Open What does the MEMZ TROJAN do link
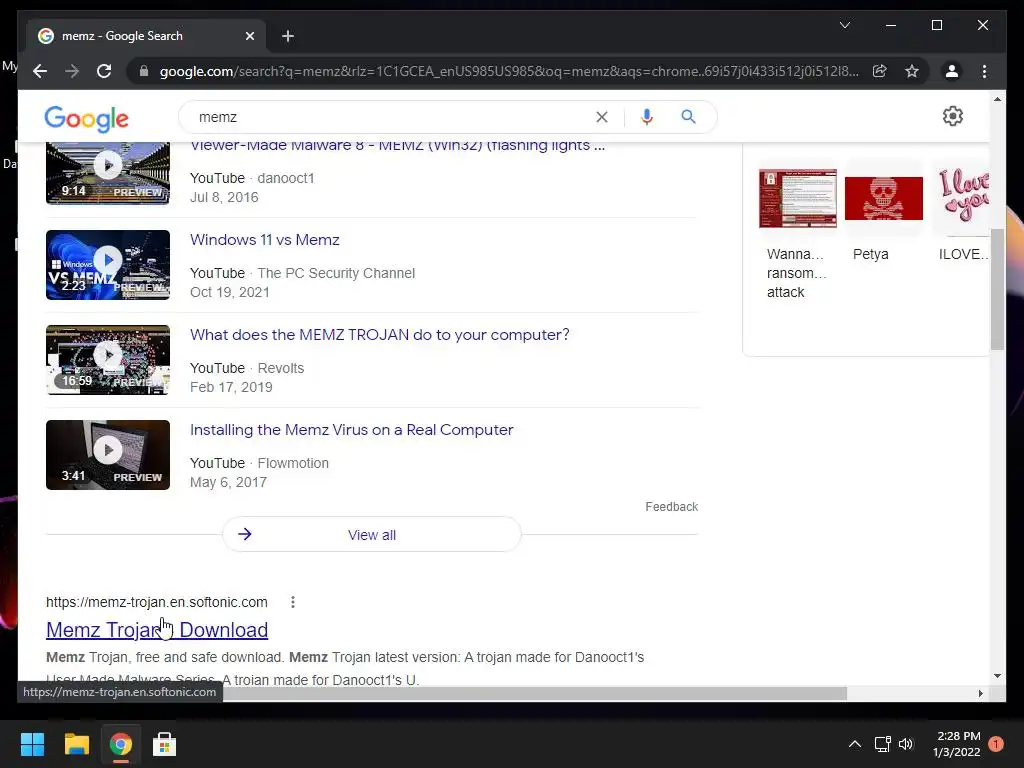Viewport: 1024px width, 768px height. [379, 334]
